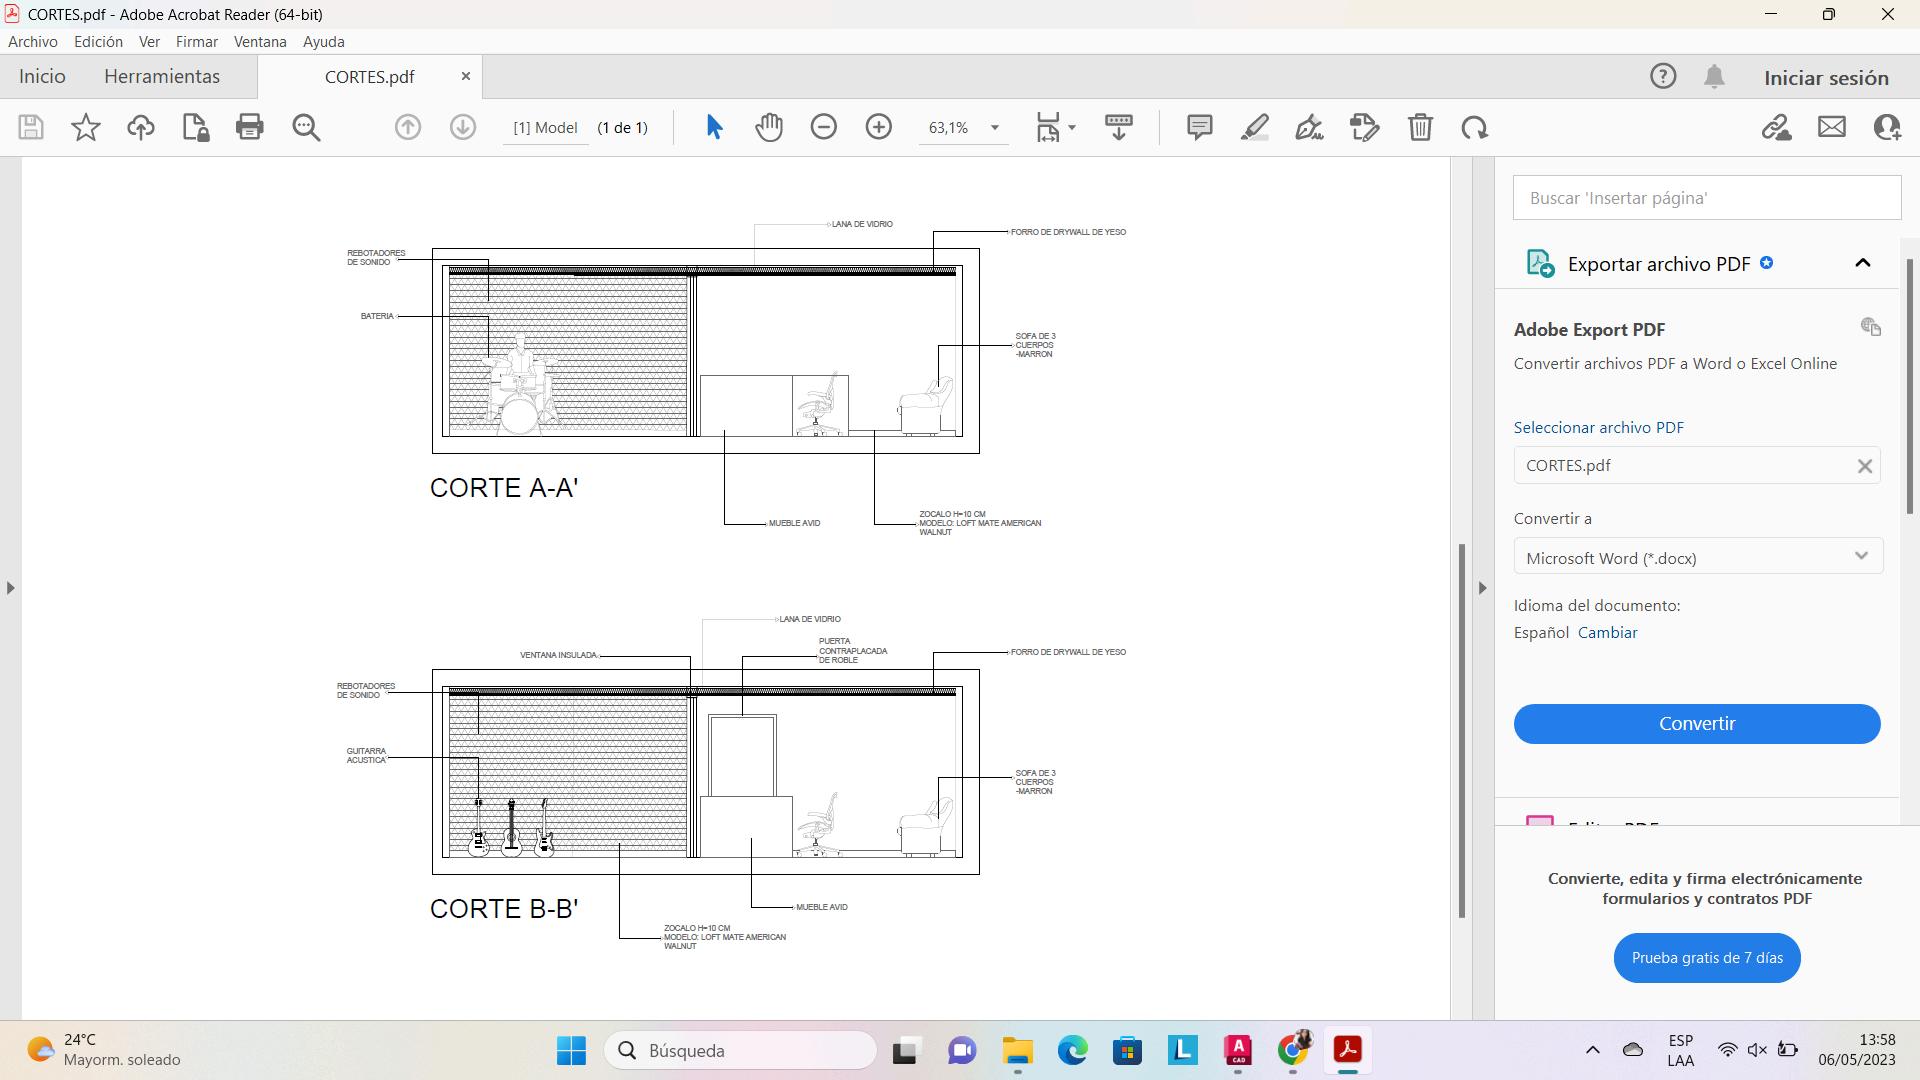Click the Delete trash icon
This screenshot has height=1080, width=1920.
point(1420,127)
